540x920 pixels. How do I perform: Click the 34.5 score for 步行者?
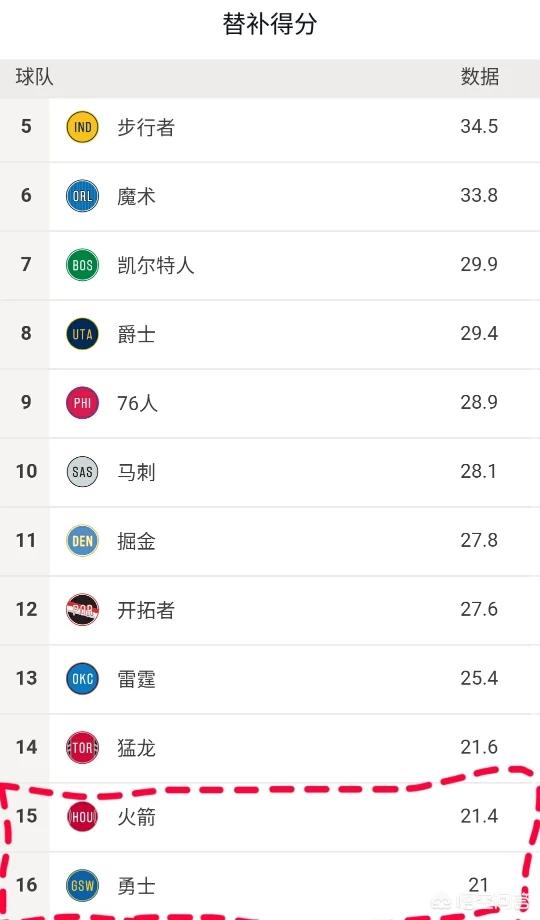(x=479, y=126)
